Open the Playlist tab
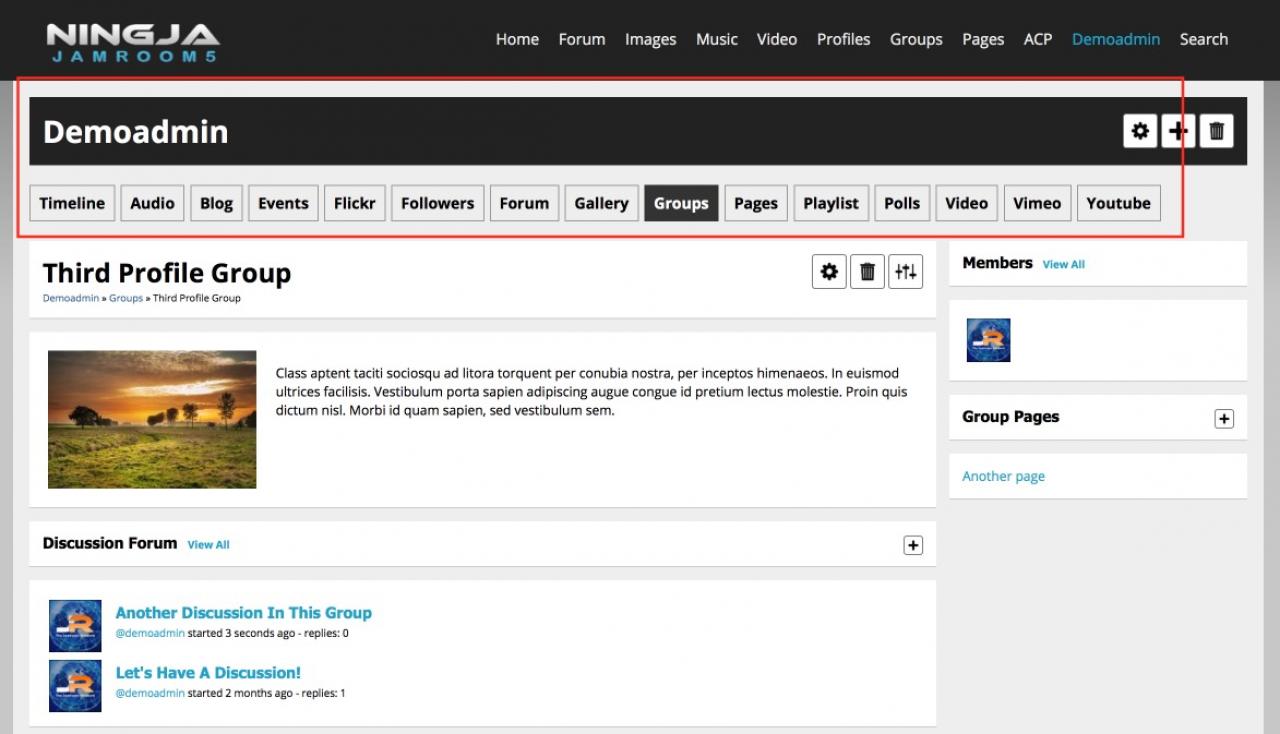Screen dimensions: 1280x734 (830, 203)
